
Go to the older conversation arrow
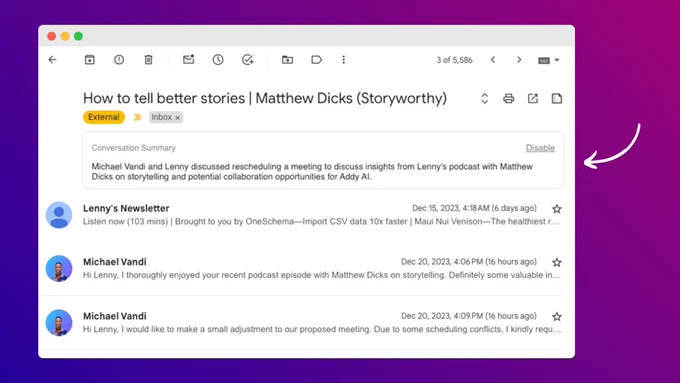point(519,60)
